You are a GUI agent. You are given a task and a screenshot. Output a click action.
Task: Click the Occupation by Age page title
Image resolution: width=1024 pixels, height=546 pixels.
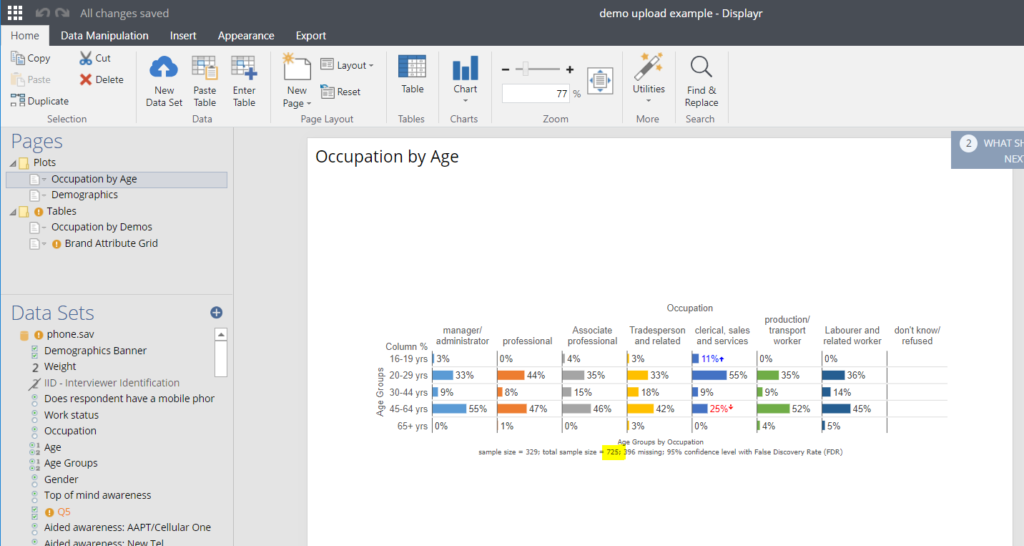coord(387,157)
